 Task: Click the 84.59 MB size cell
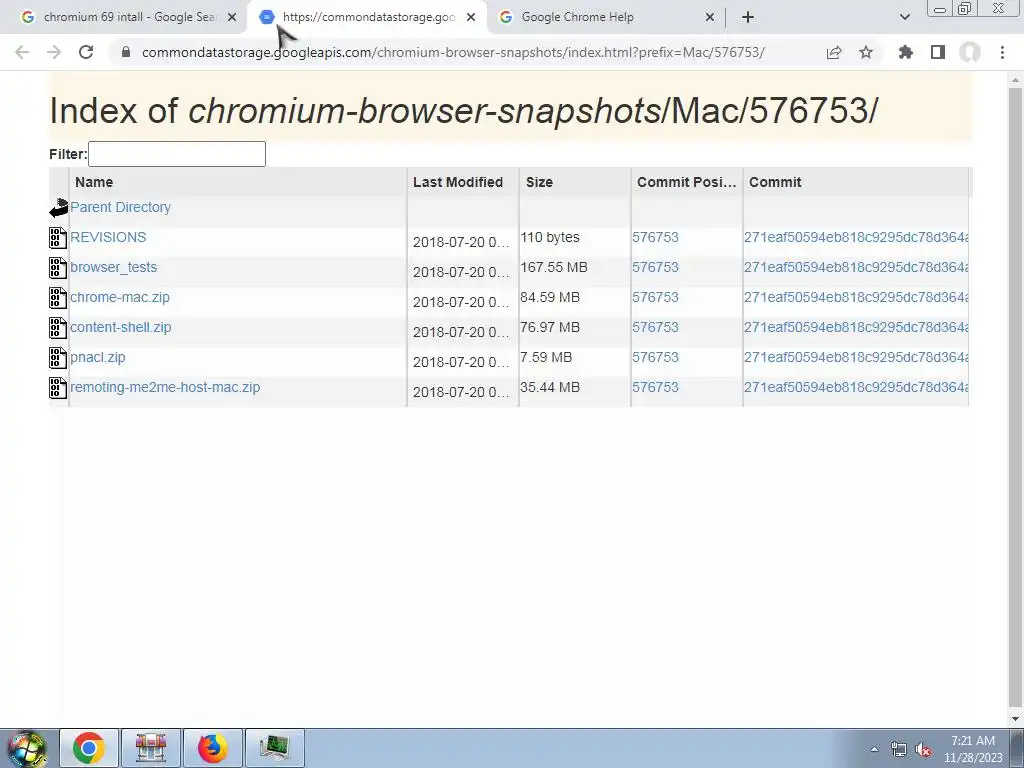(x=550, y=297)
